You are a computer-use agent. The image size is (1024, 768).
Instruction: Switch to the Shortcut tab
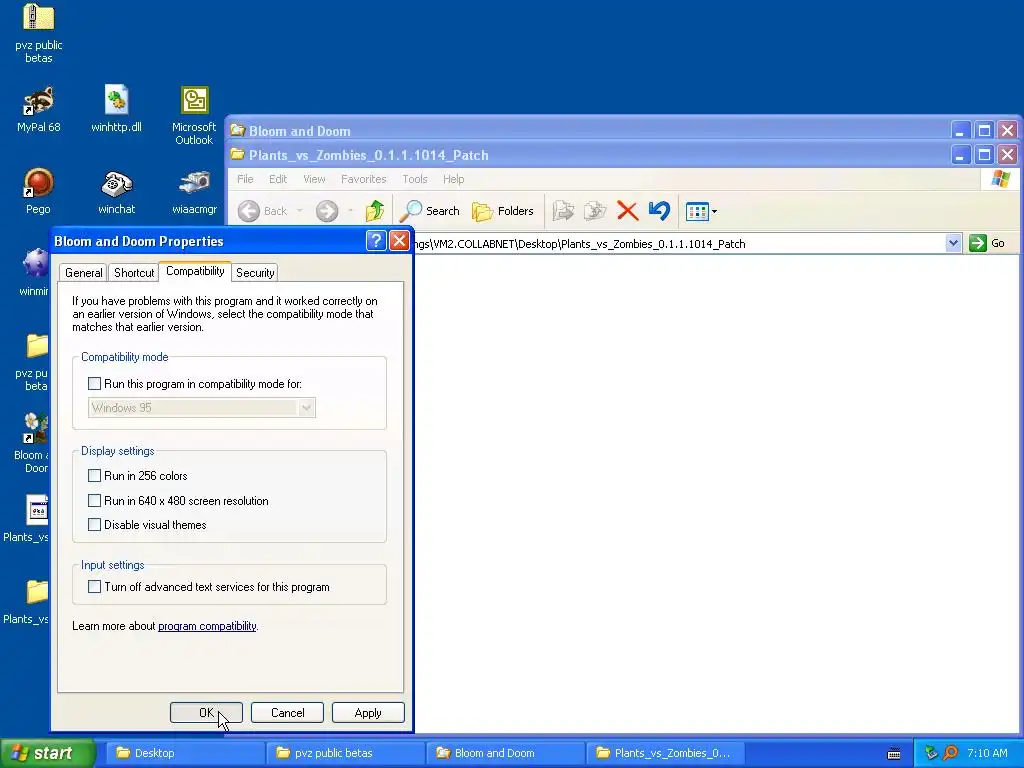click(134, 272)
